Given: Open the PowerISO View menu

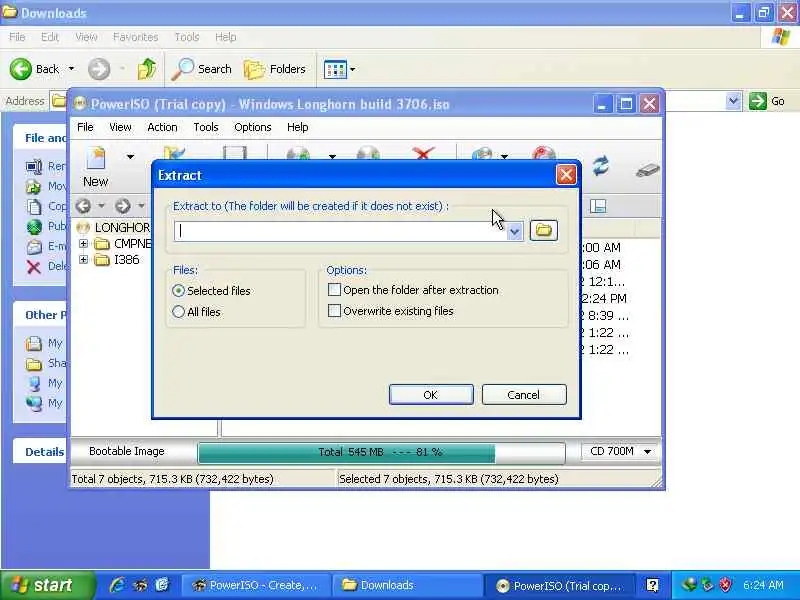Looking at the screenshot, I should [120, 127].
